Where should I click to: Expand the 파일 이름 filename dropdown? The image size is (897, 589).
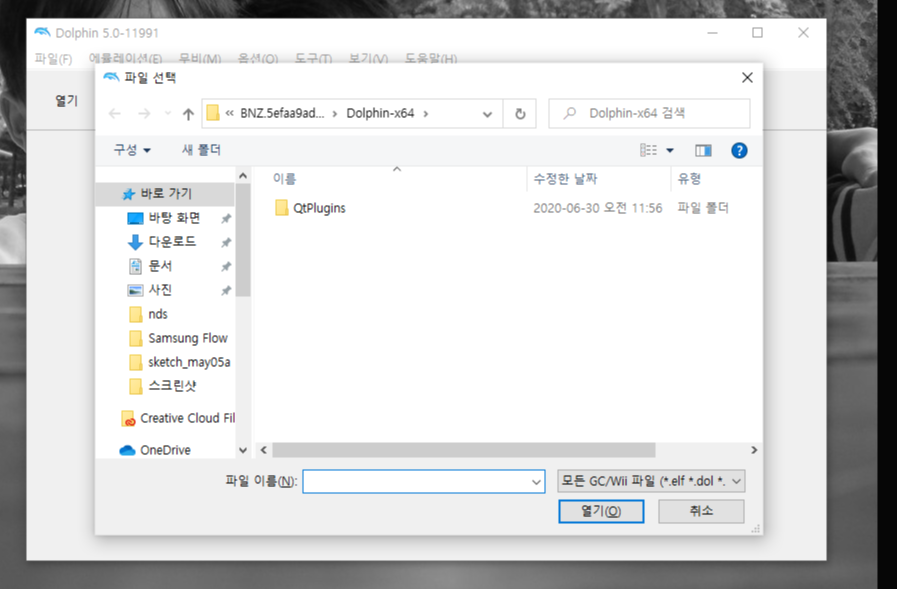pyautogui.click(x=536, y=482)
